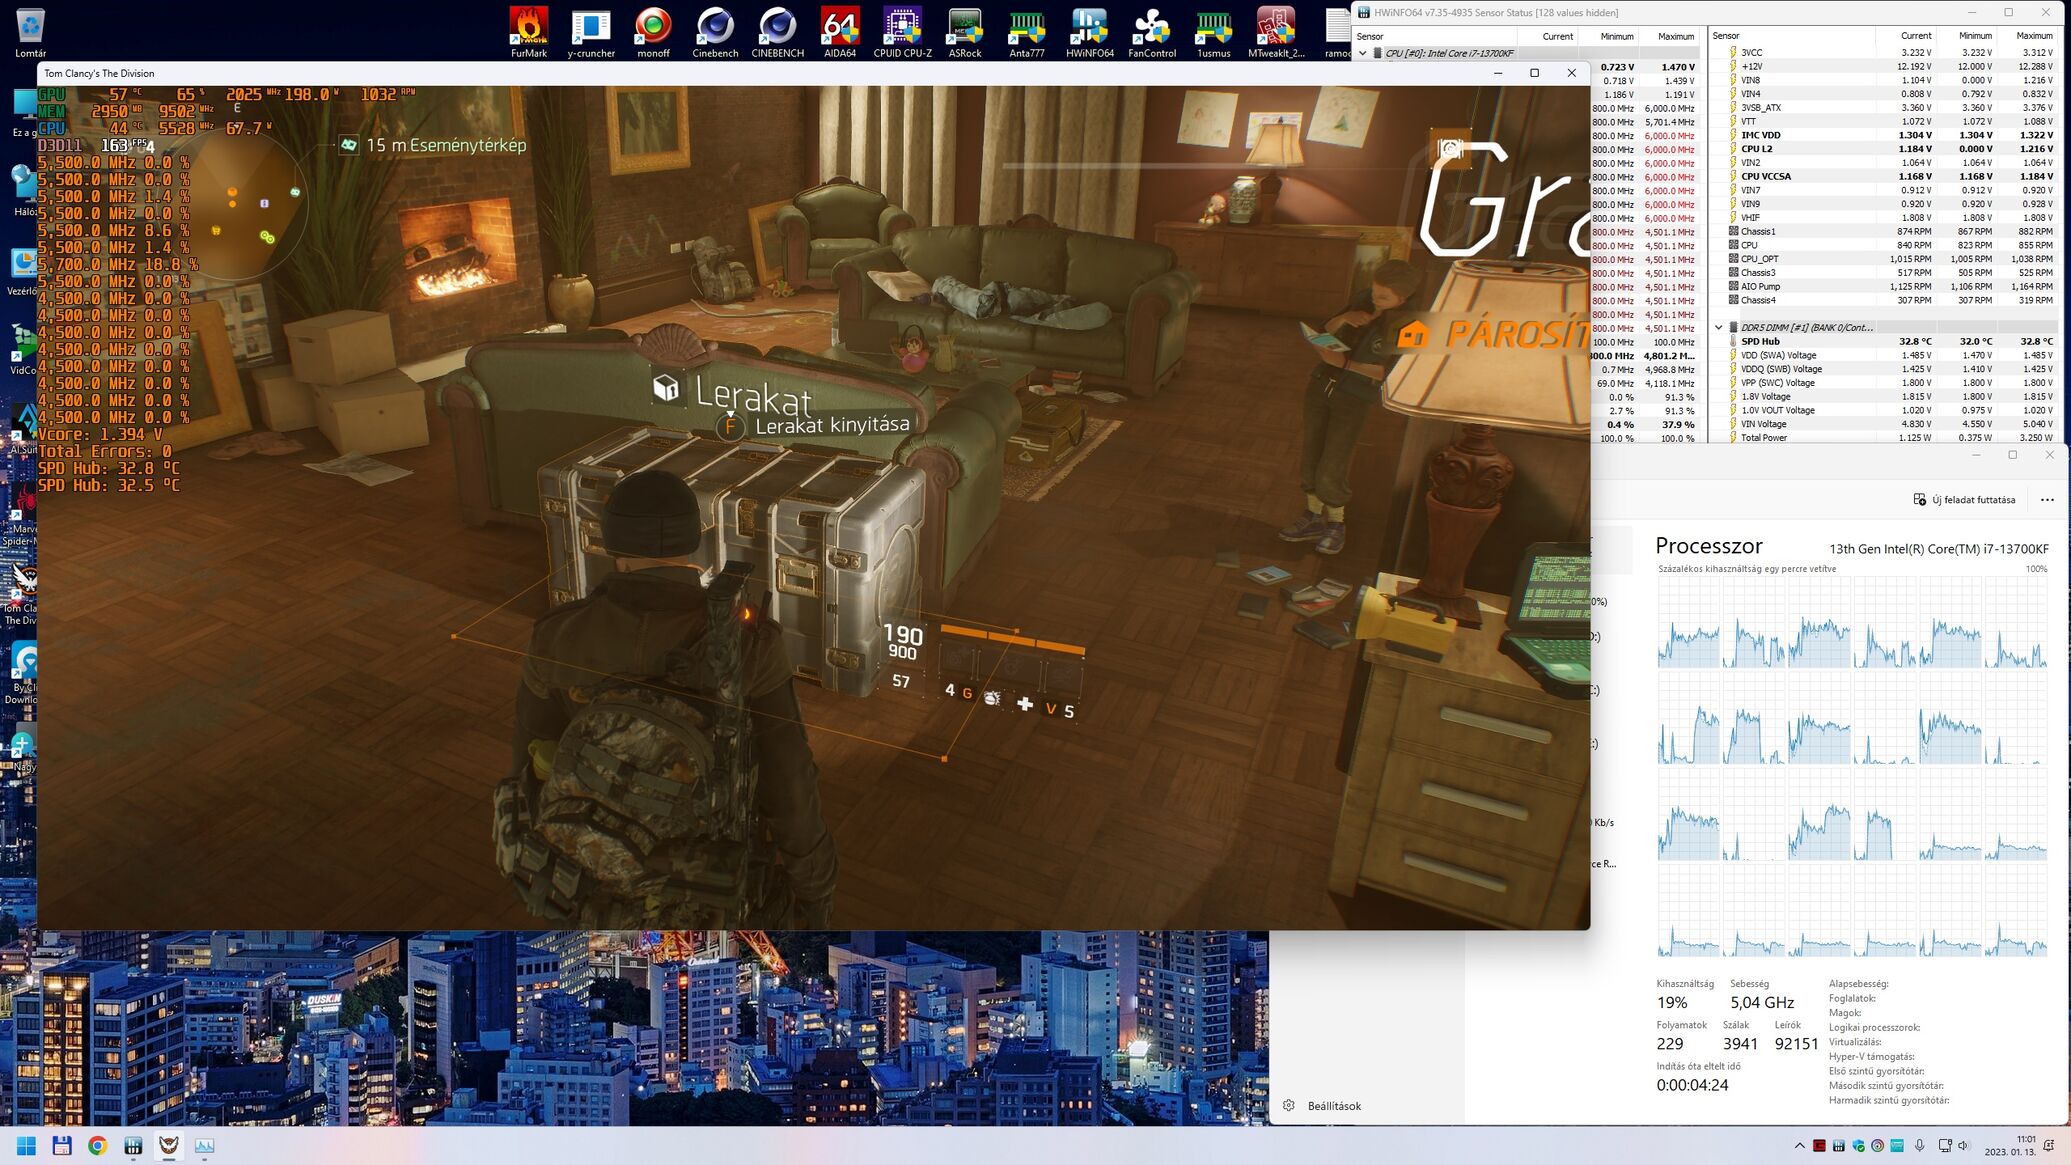The image size is (2071, 1165).
Task: Open the volume speaker tray icon
Action: tap(1963, 1146)
